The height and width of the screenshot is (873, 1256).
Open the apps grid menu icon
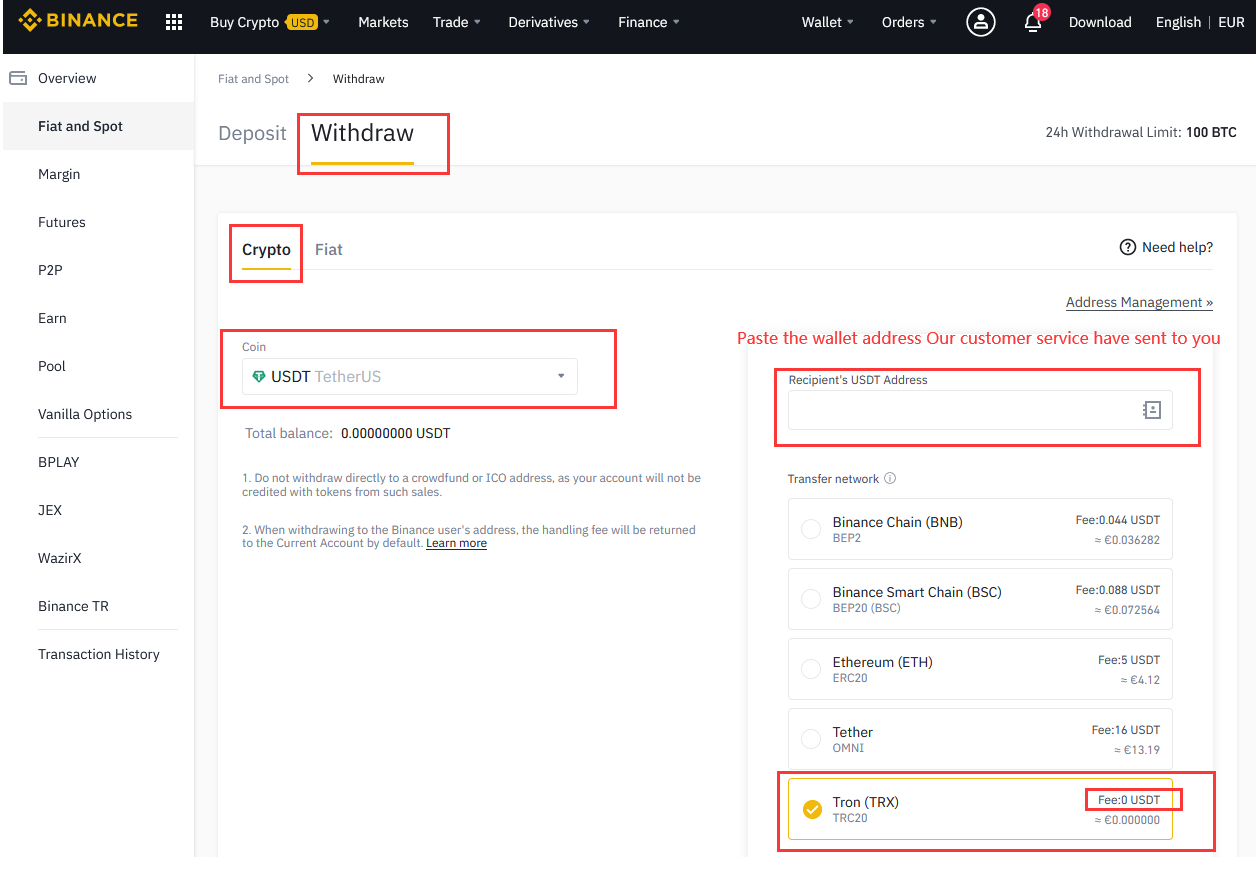coord(174,22)
